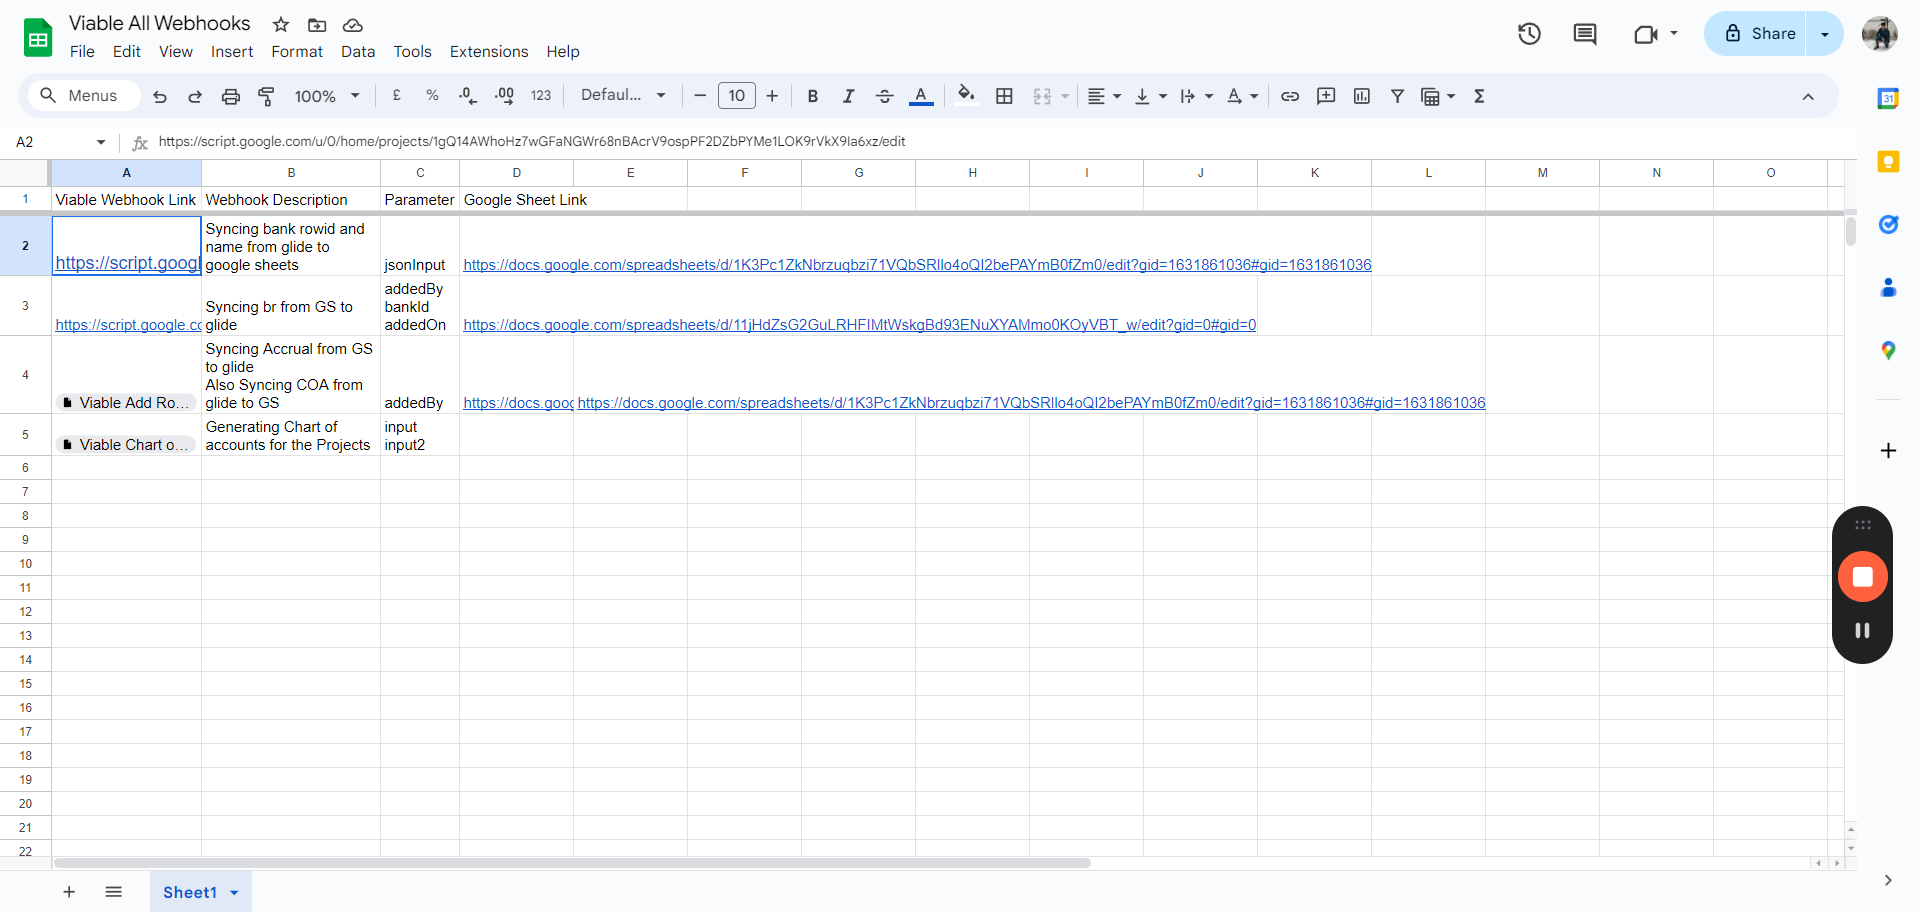View cloud save status icon

point(352,25)
